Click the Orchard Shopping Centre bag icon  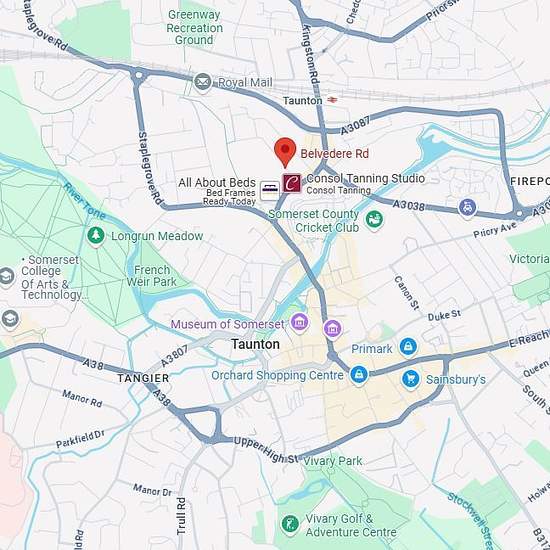coord(358,375)
